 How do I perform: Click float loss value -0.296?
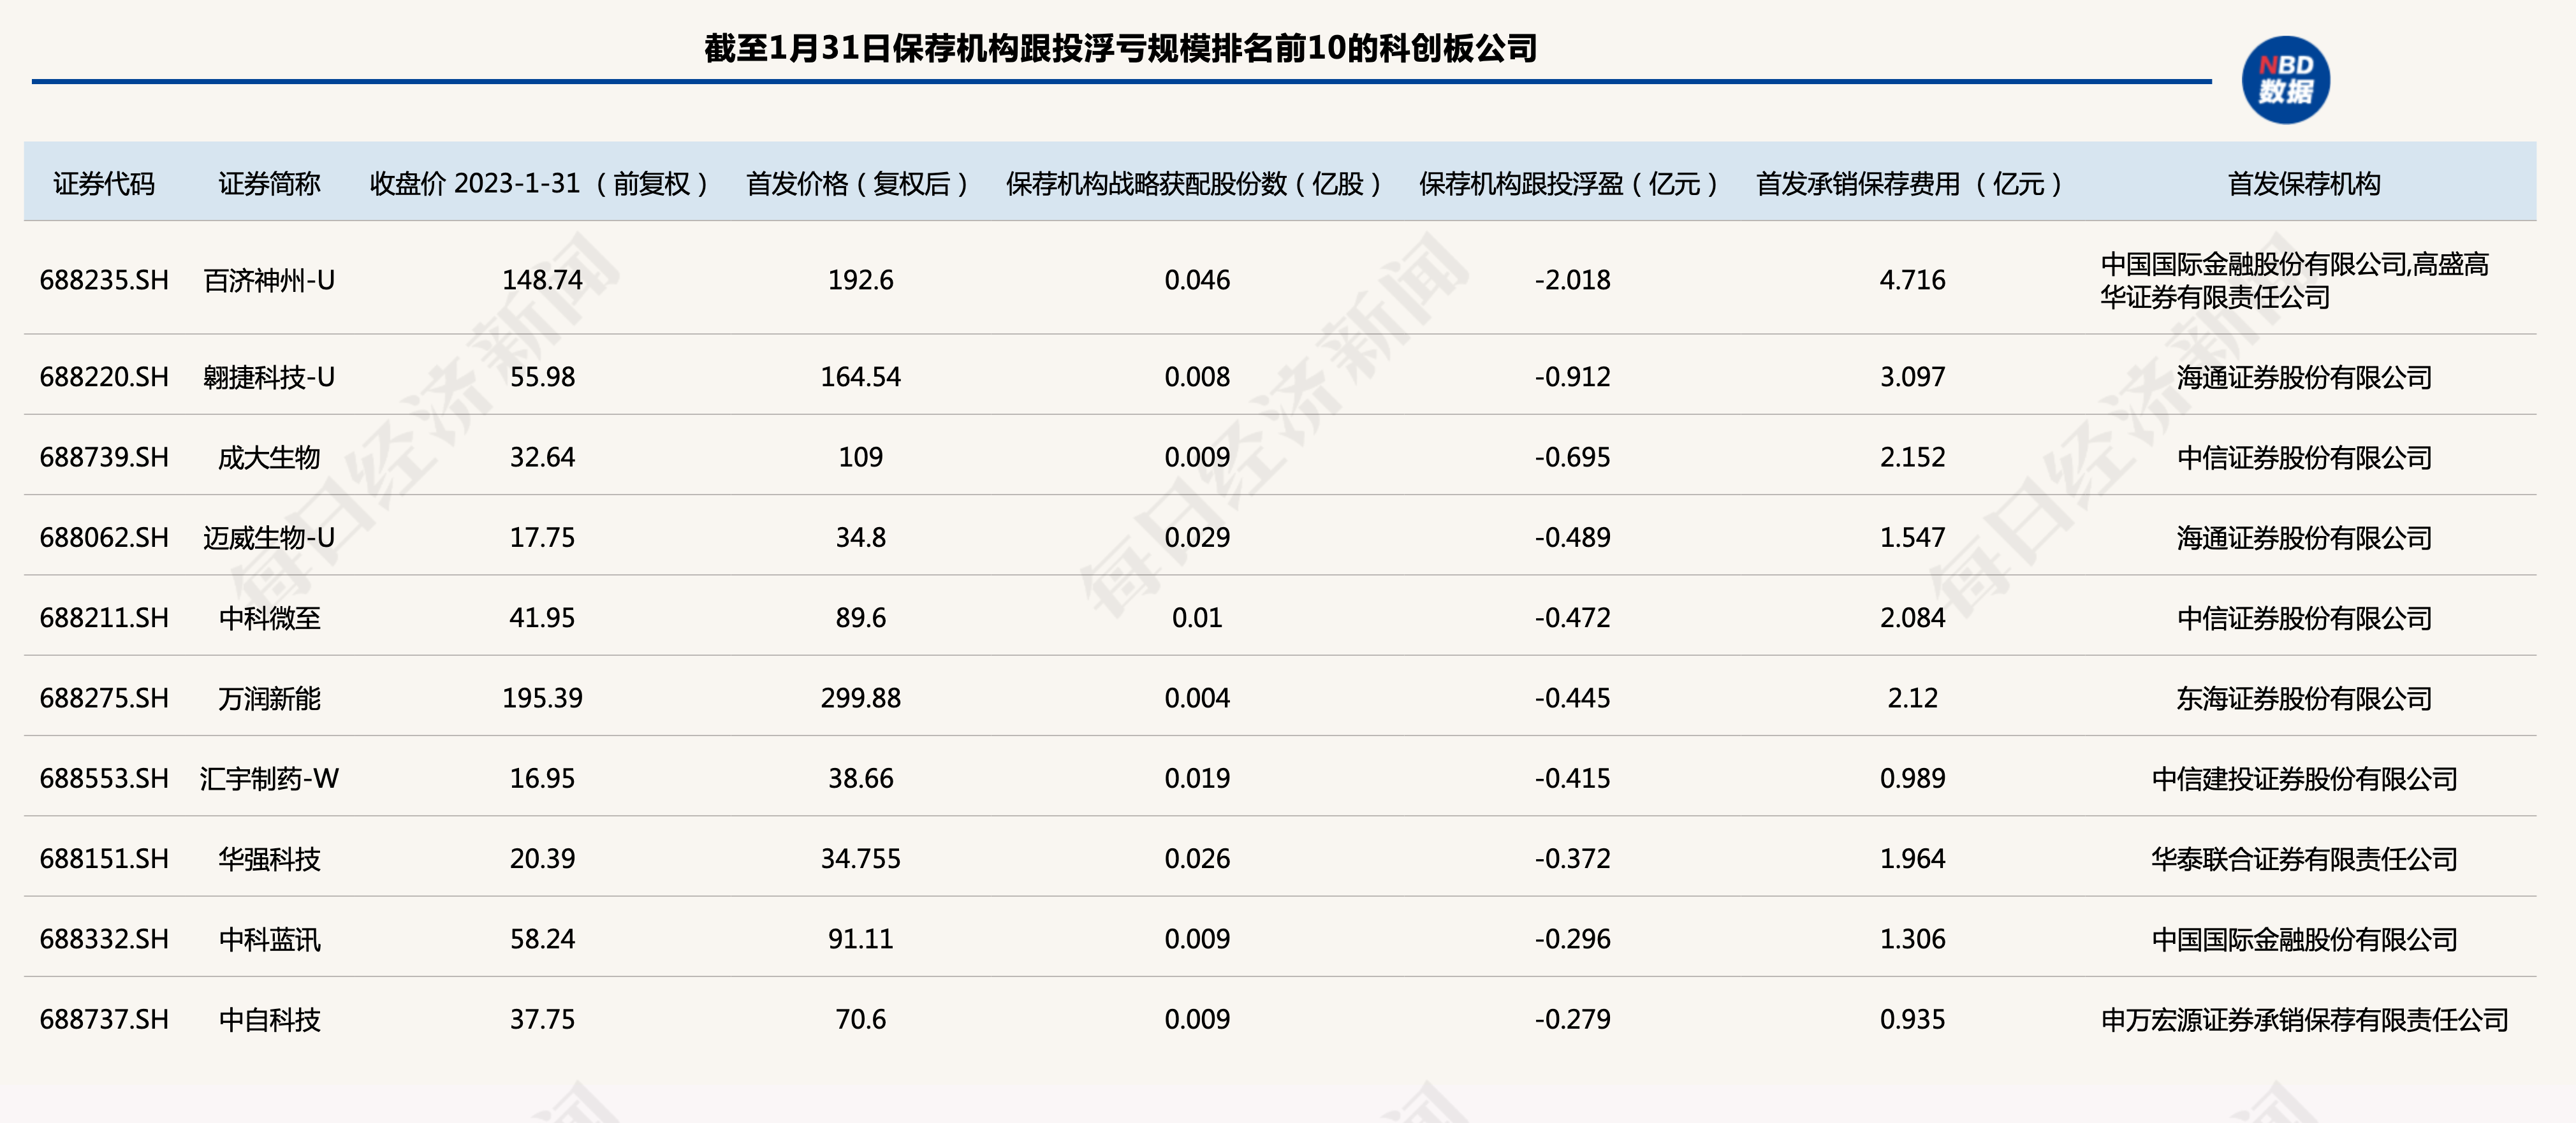click(x=1572, y=939)
